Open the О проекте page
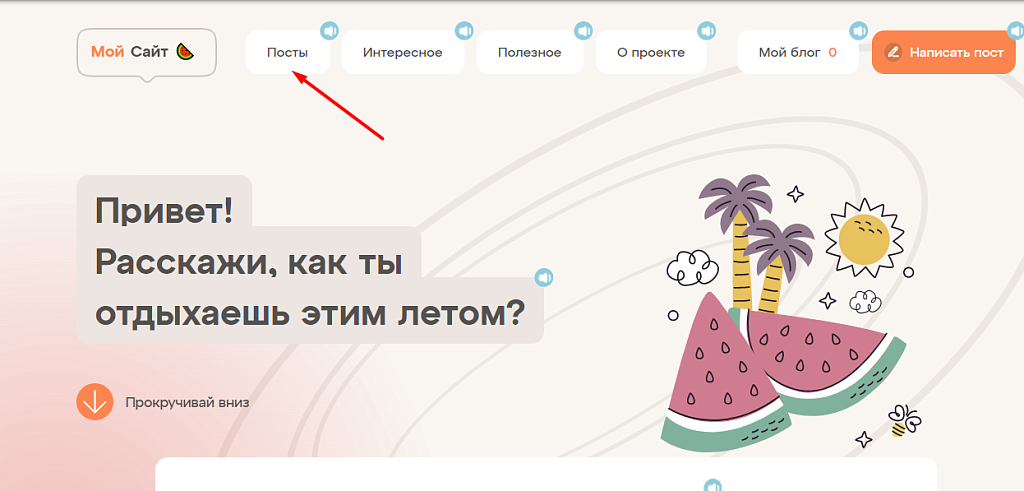 [651, 52]
